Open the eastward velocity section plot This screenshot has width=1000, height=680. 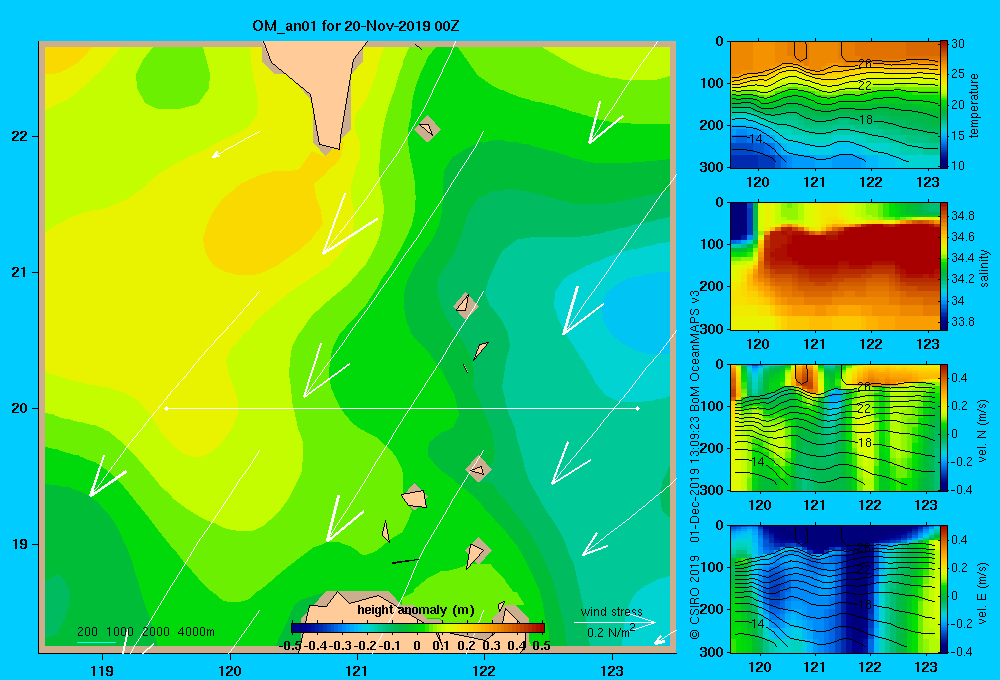coord(834,589)
